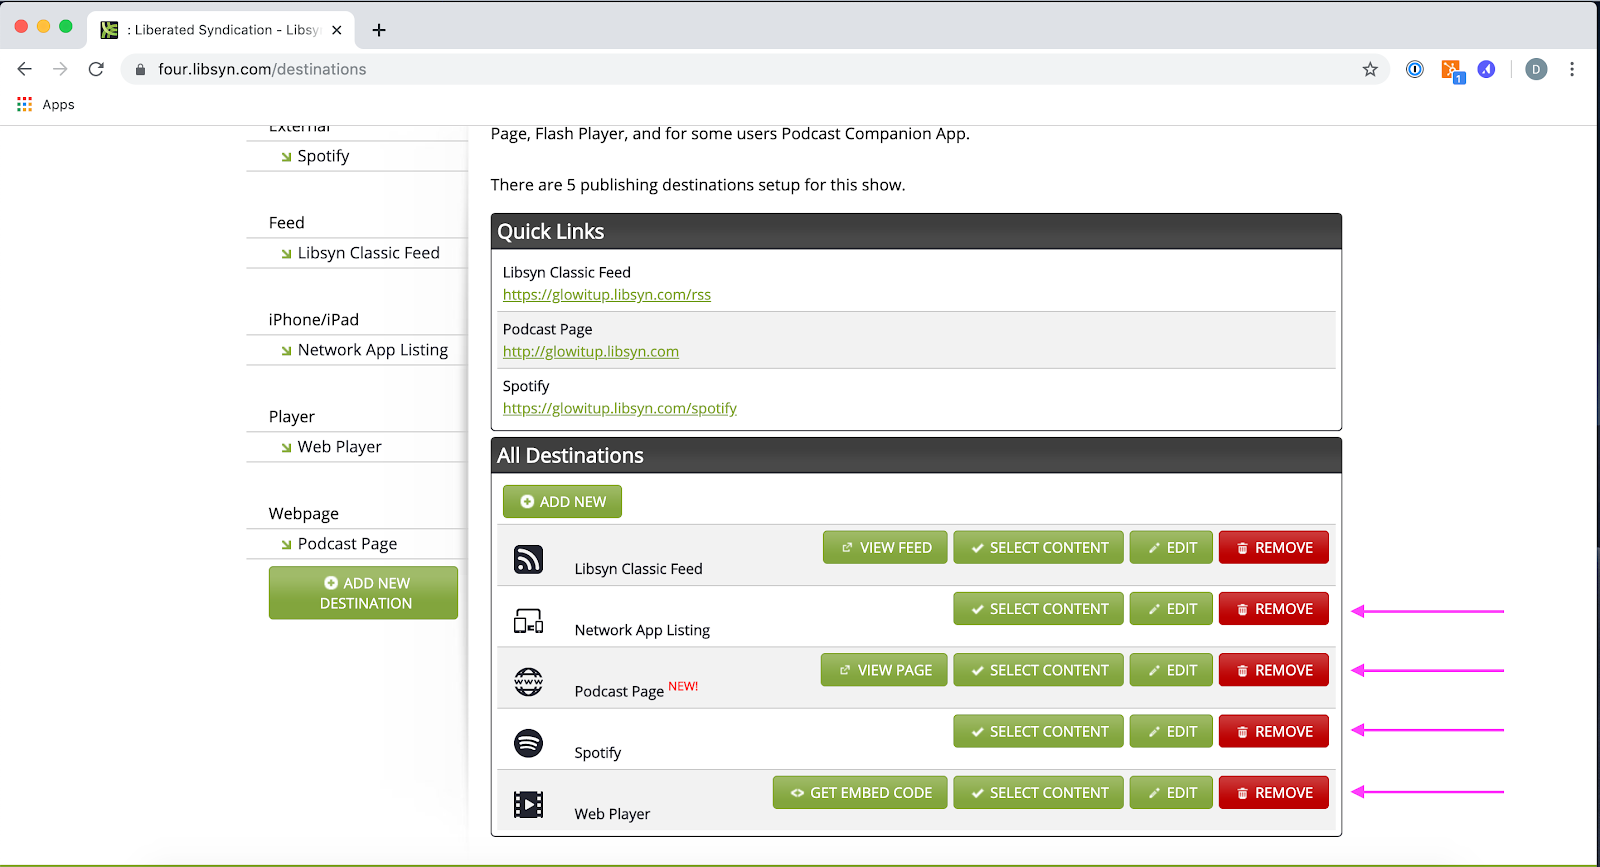
Task: Select Content for Network App Listing
Action: [x=1038, y=609]
